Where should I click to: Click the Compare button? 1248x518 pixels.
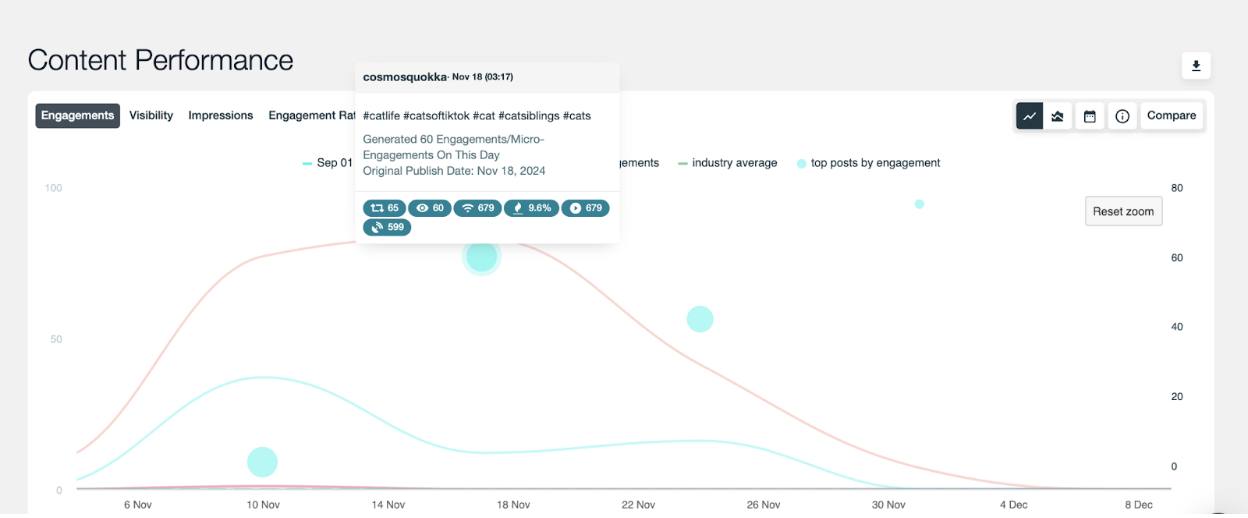coord(1171,116)
